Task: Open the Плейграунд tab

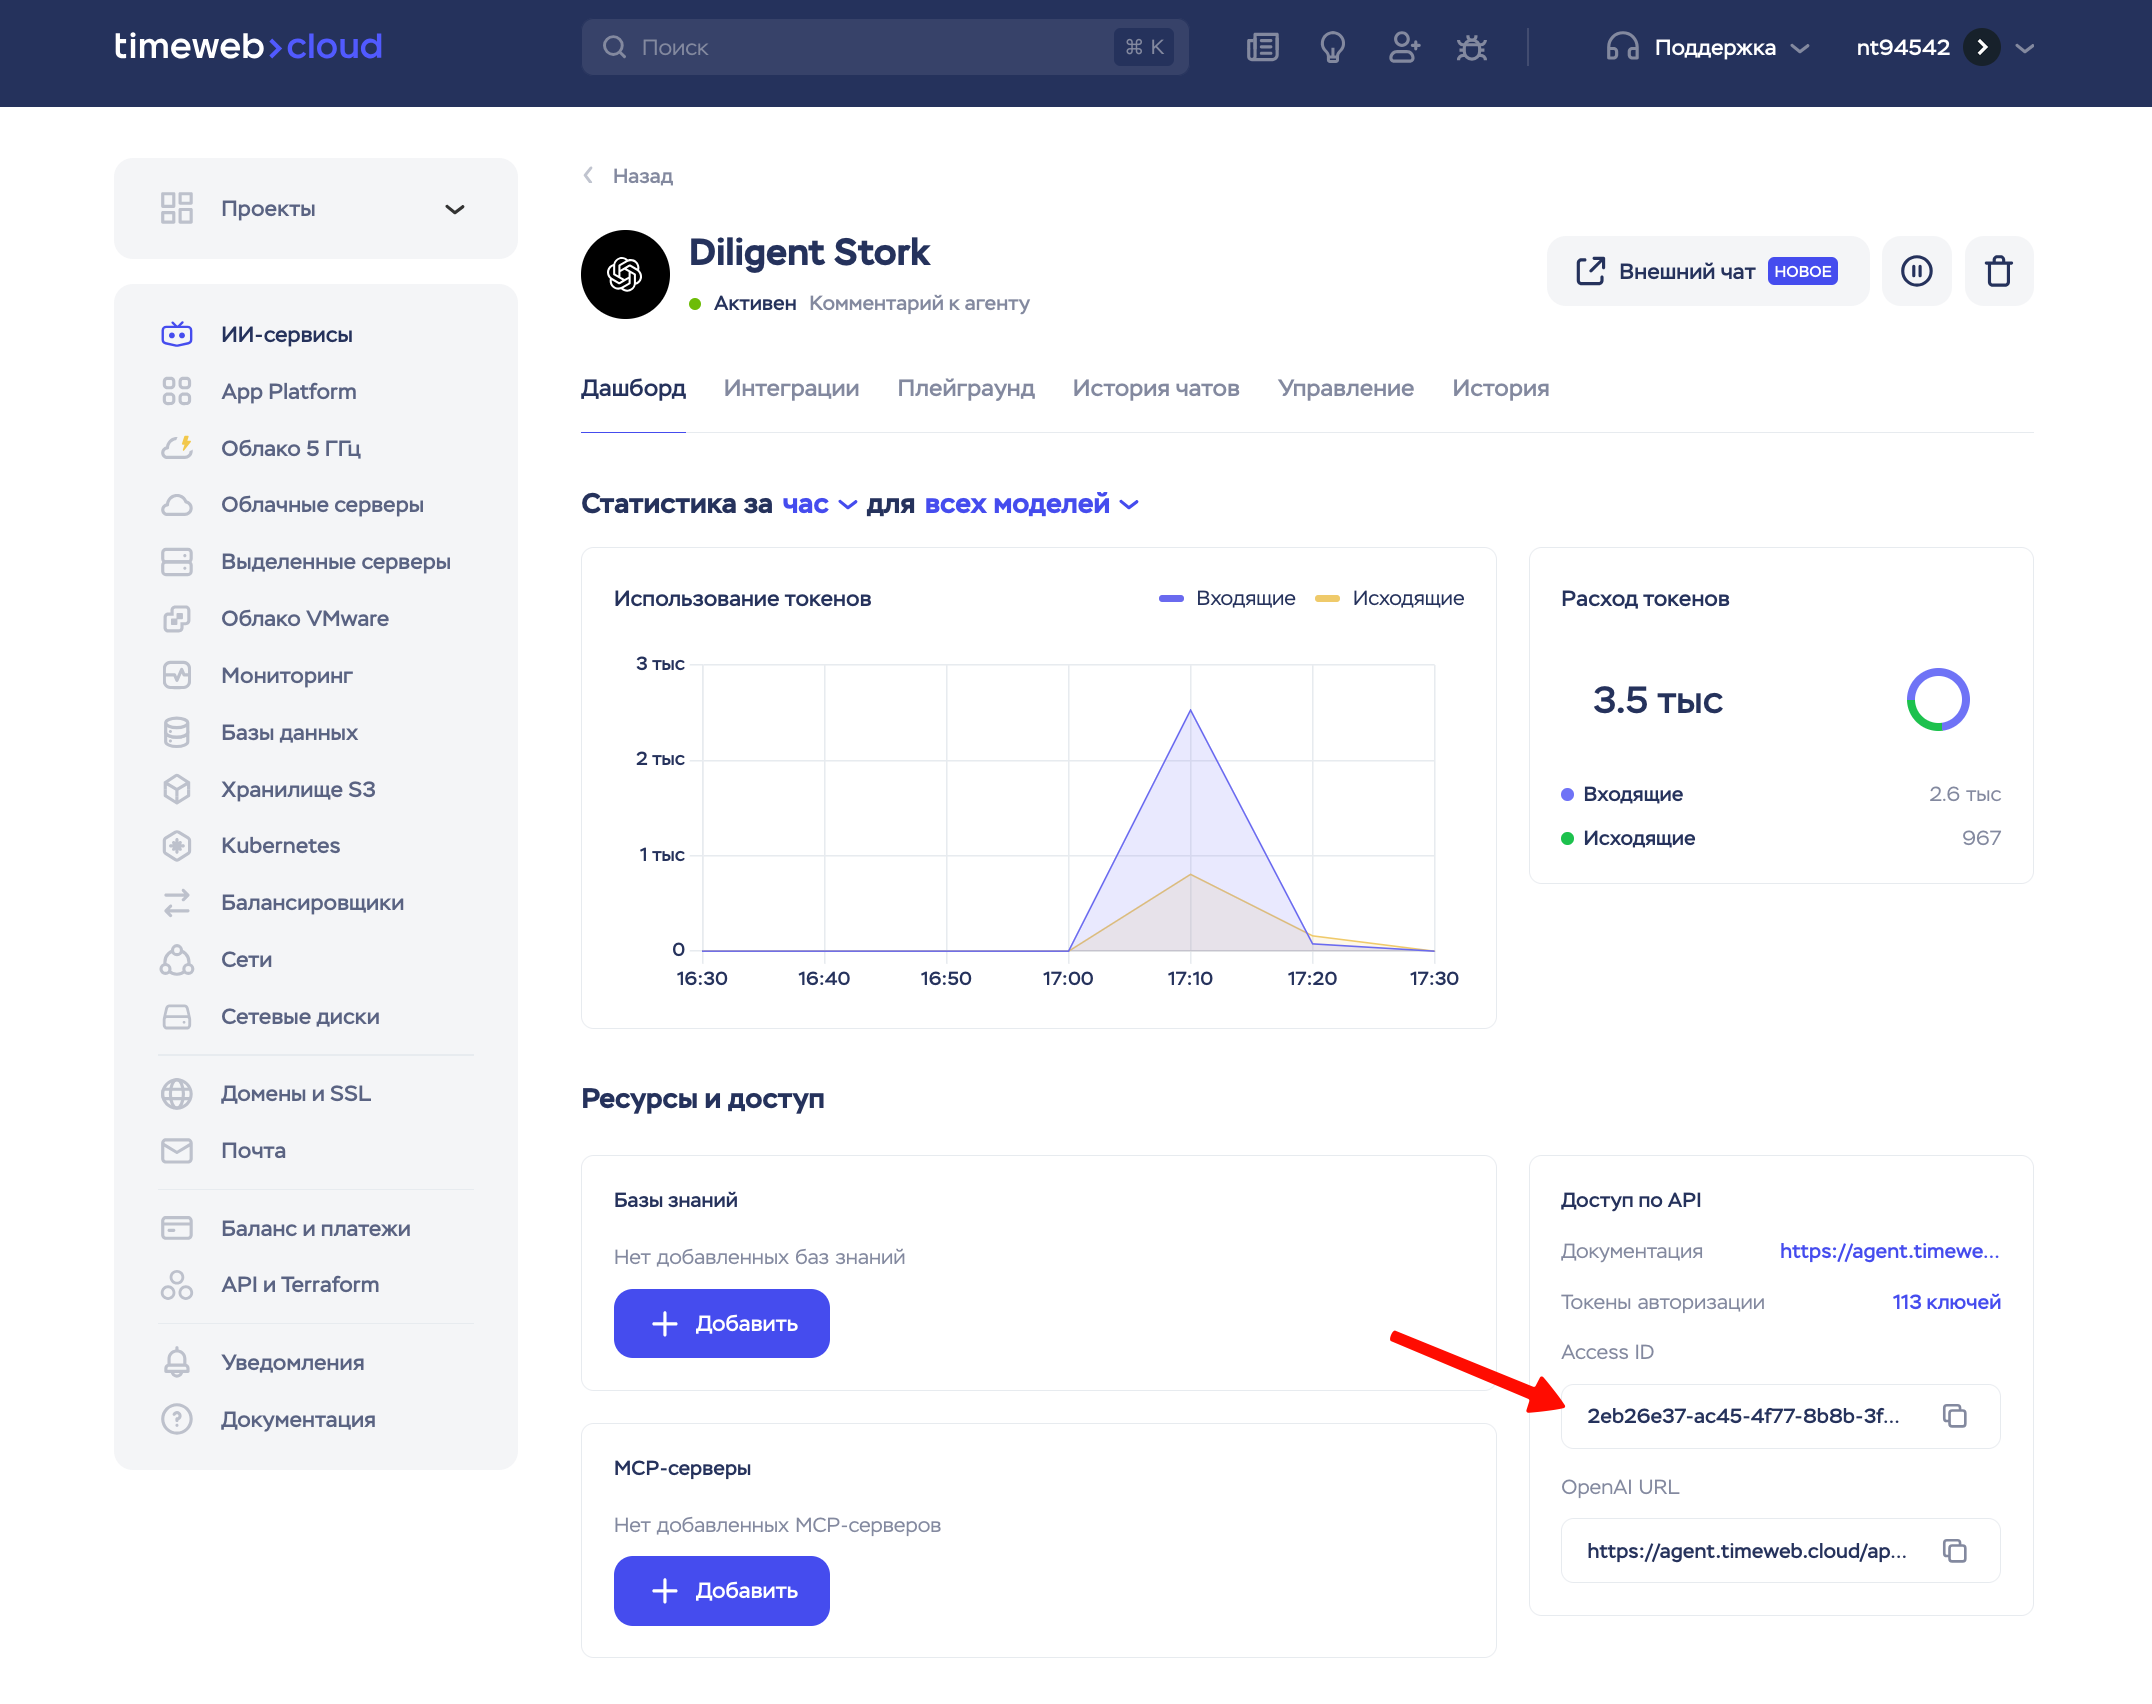Action: click(966, 388)
